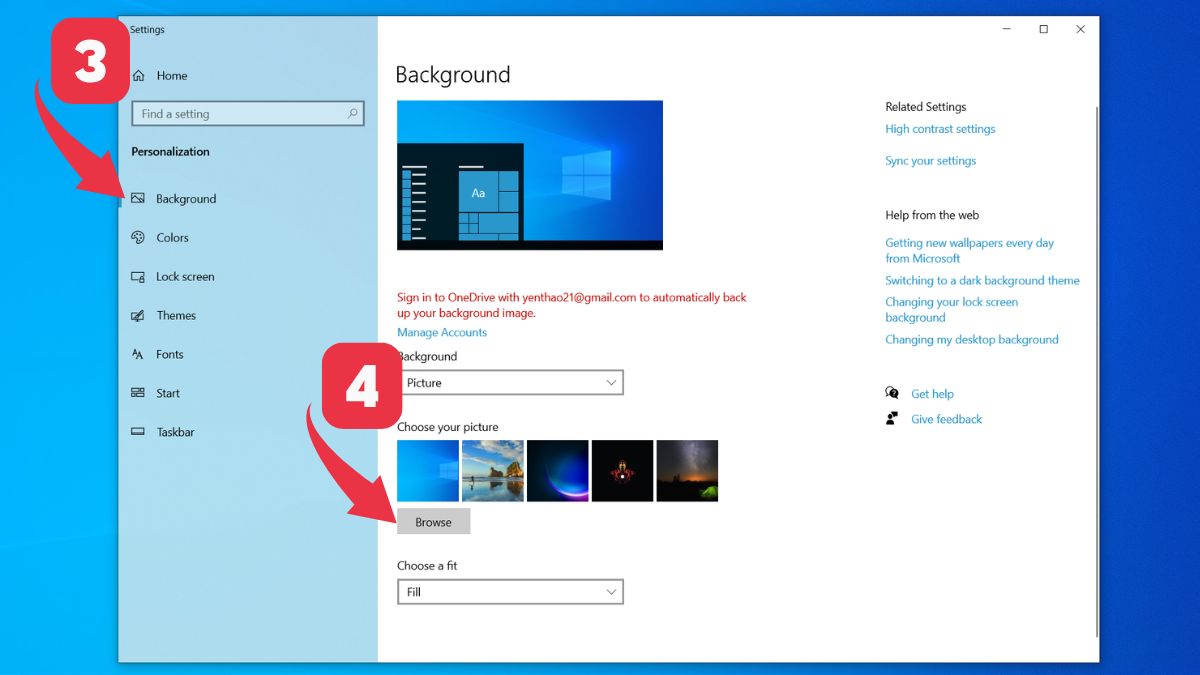Click the Get help link
This screenshot has width=1200, height=675.
coord(932,394)
